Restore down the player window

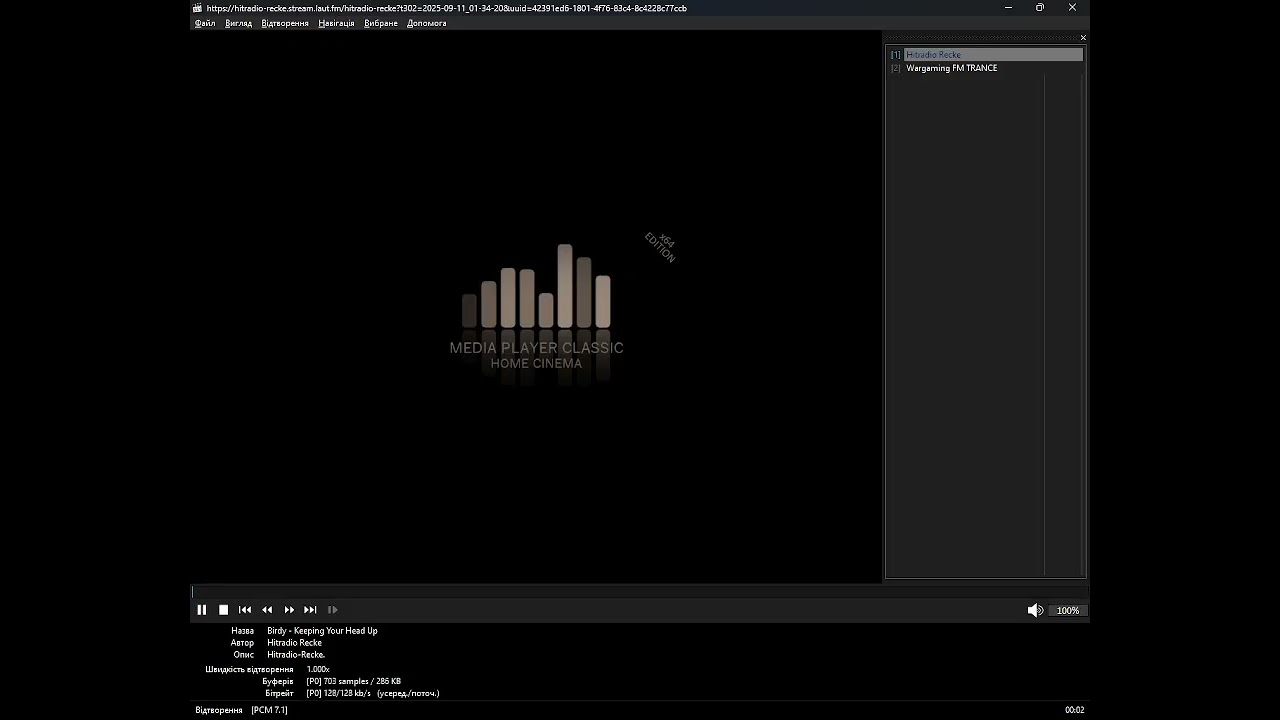click(x=1040, y=8)
